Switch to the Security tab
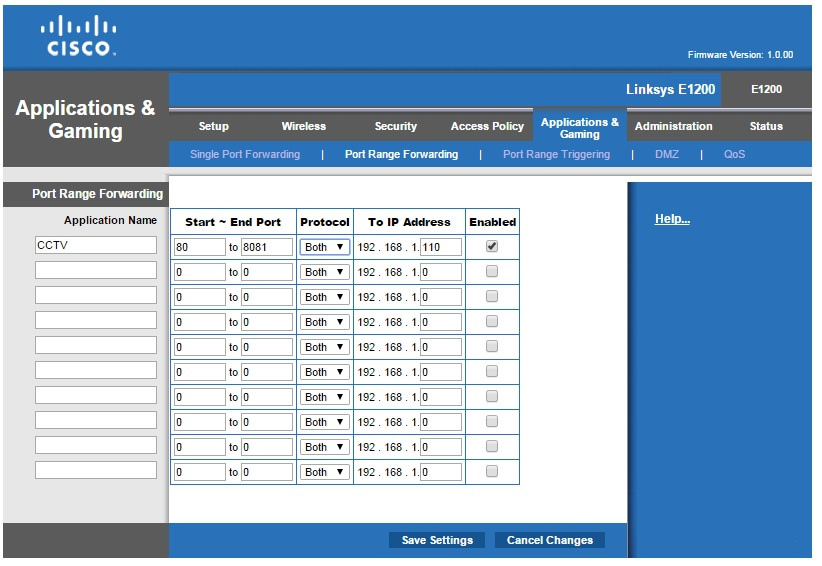Screen dimensions: 822x566 coord(396,126)
